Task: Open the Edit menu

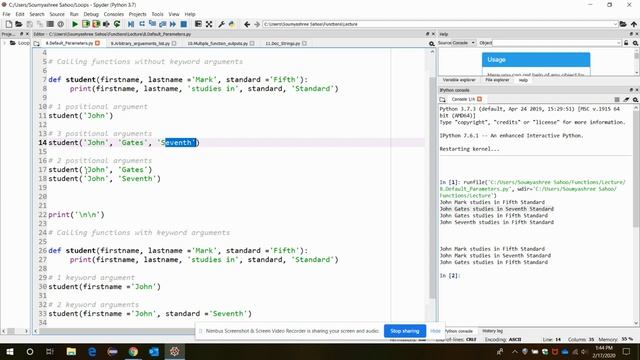Action: pos(20,14)
